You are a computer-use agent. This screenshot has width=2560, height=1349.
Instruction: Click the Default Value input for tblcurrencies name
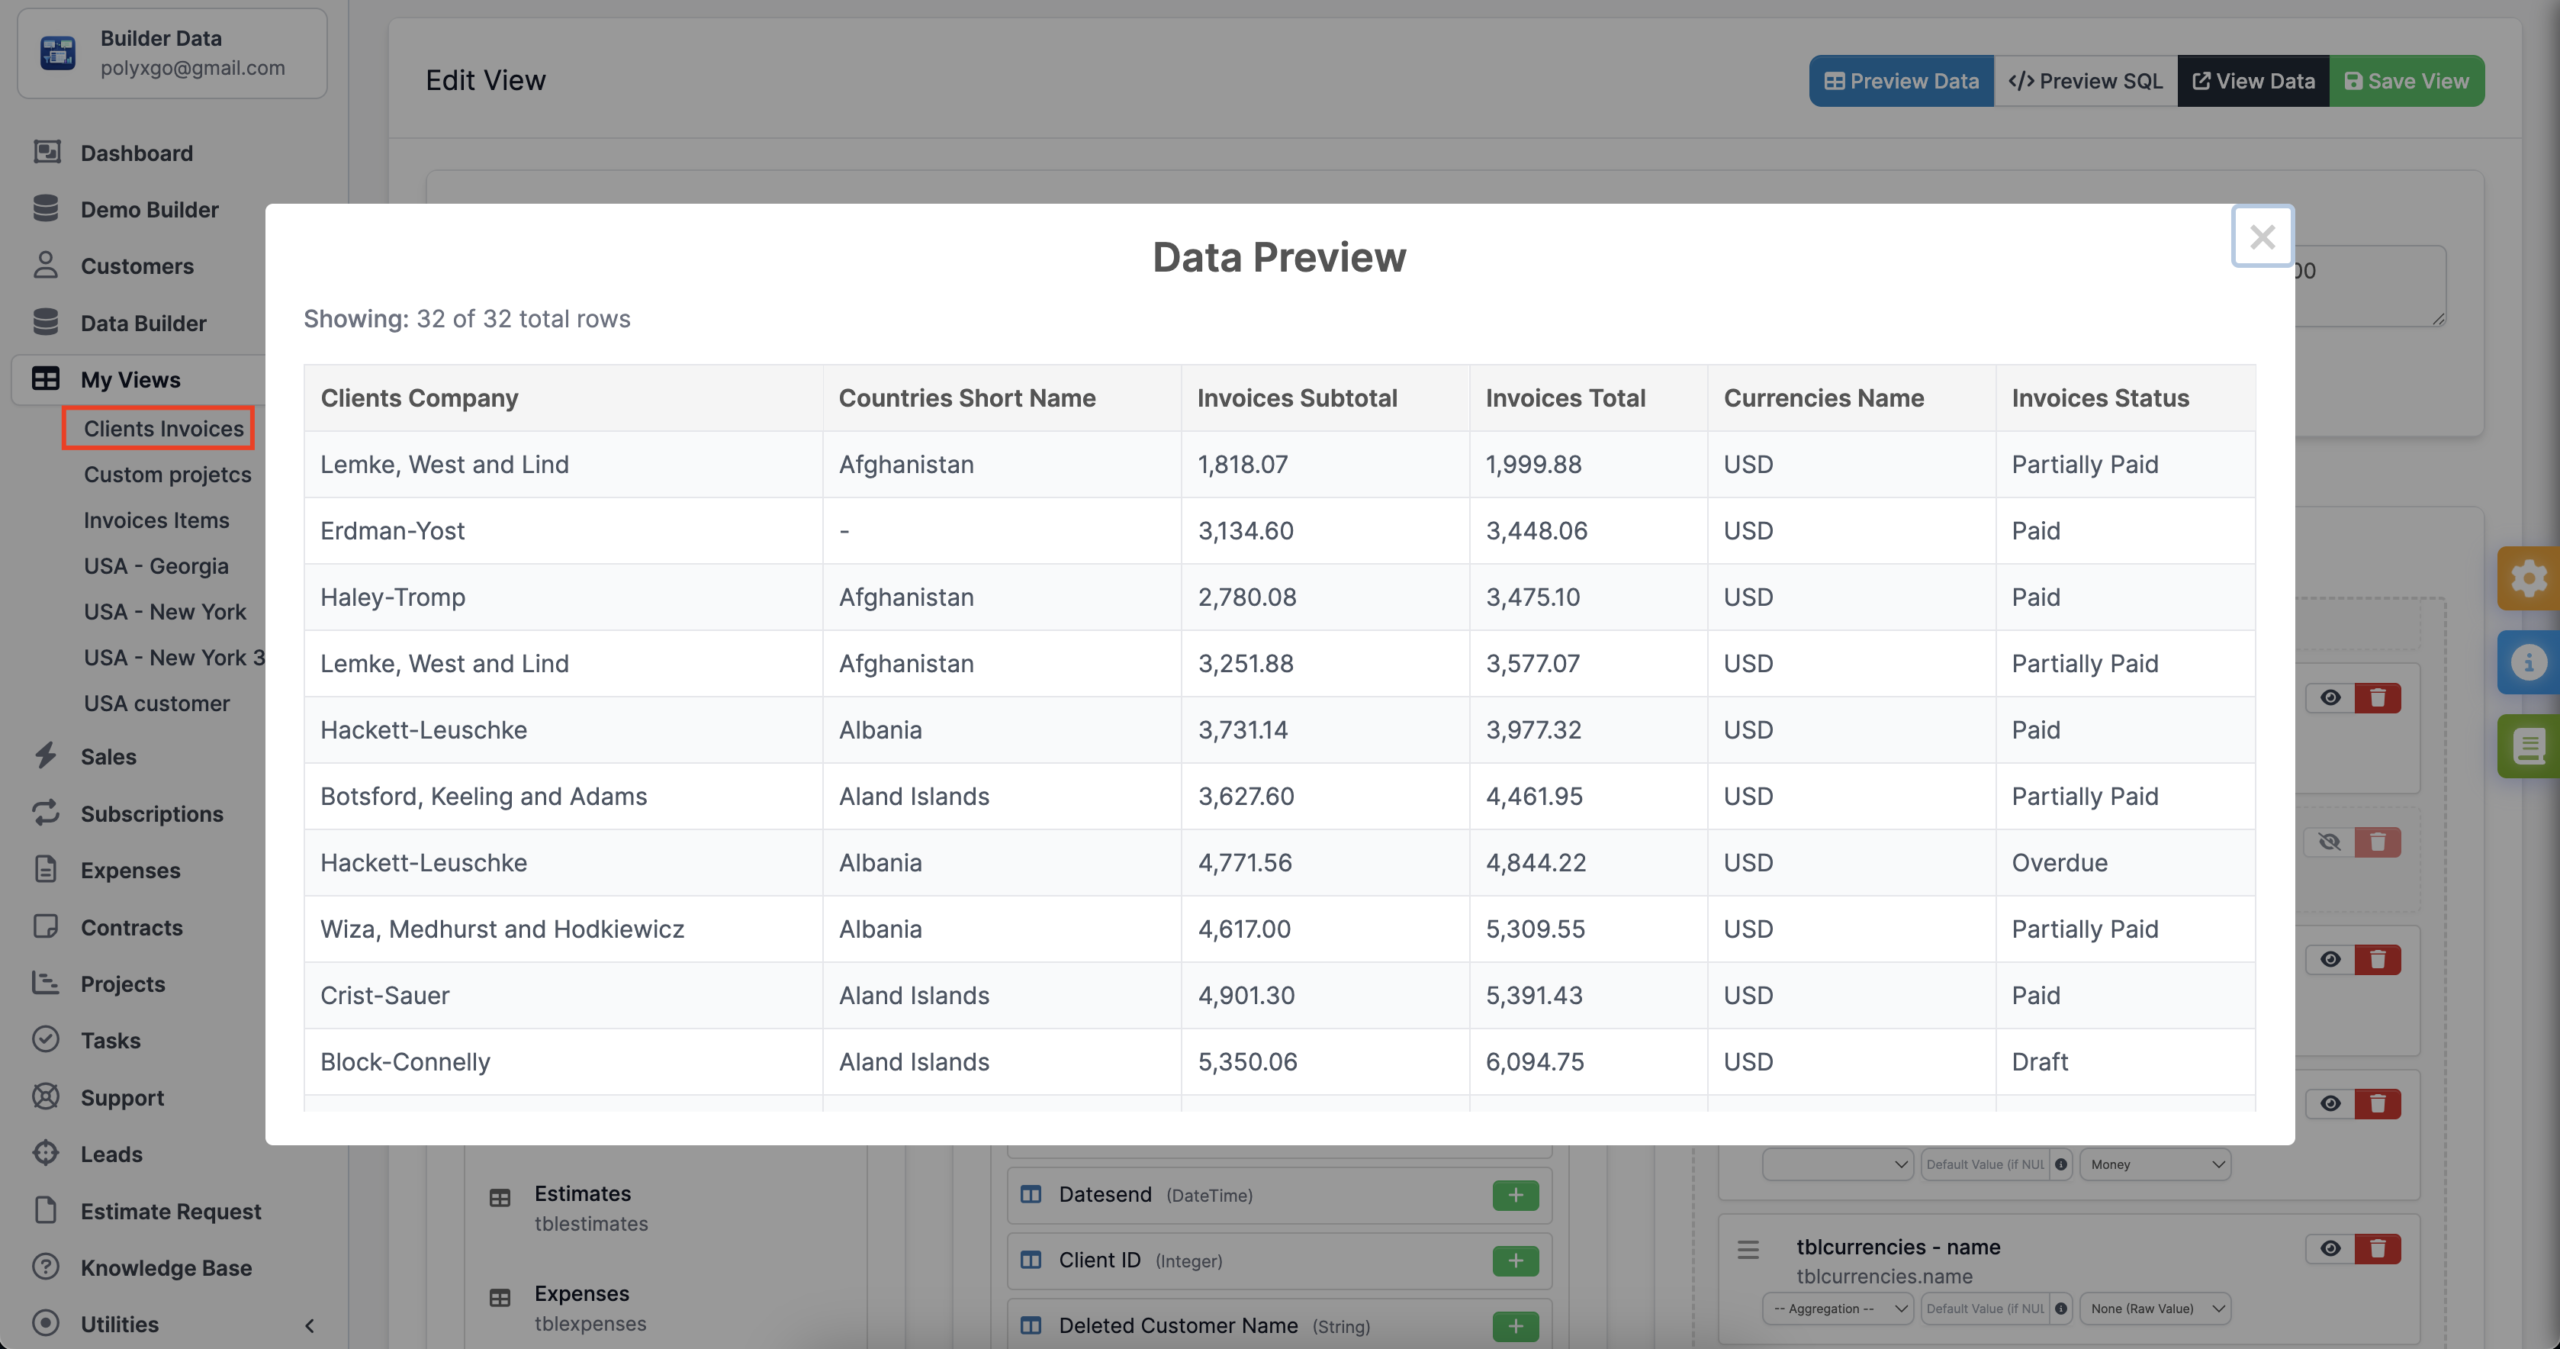click(x=1984, y=1309)
